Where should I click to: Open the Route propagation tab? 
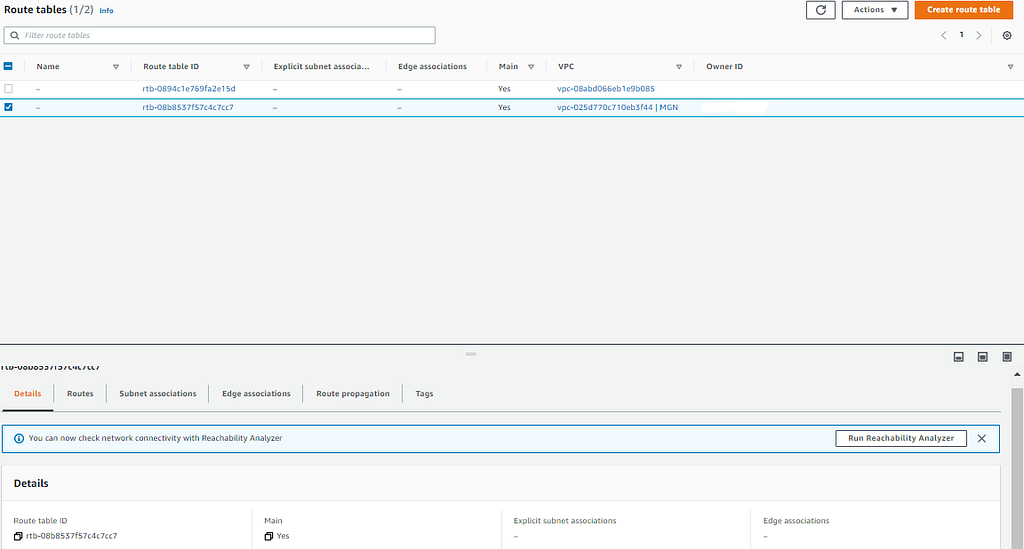point(353,394)
